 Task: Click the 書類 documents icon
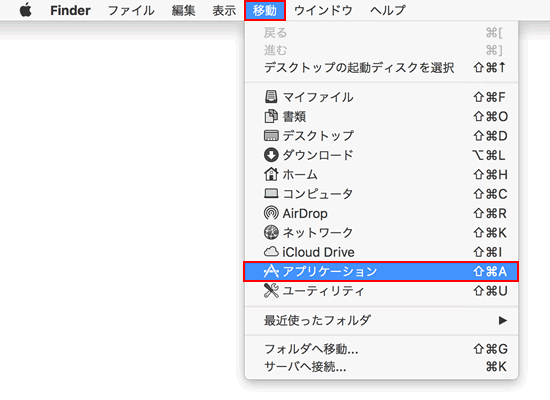(x=271, y=116)
